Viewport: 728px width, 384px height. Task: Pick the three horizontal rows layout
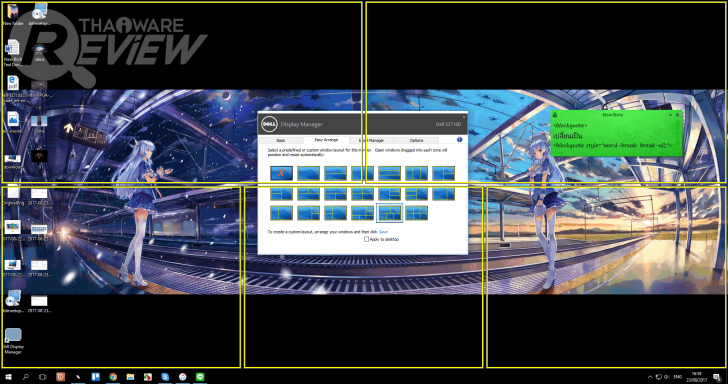point(390,173)
